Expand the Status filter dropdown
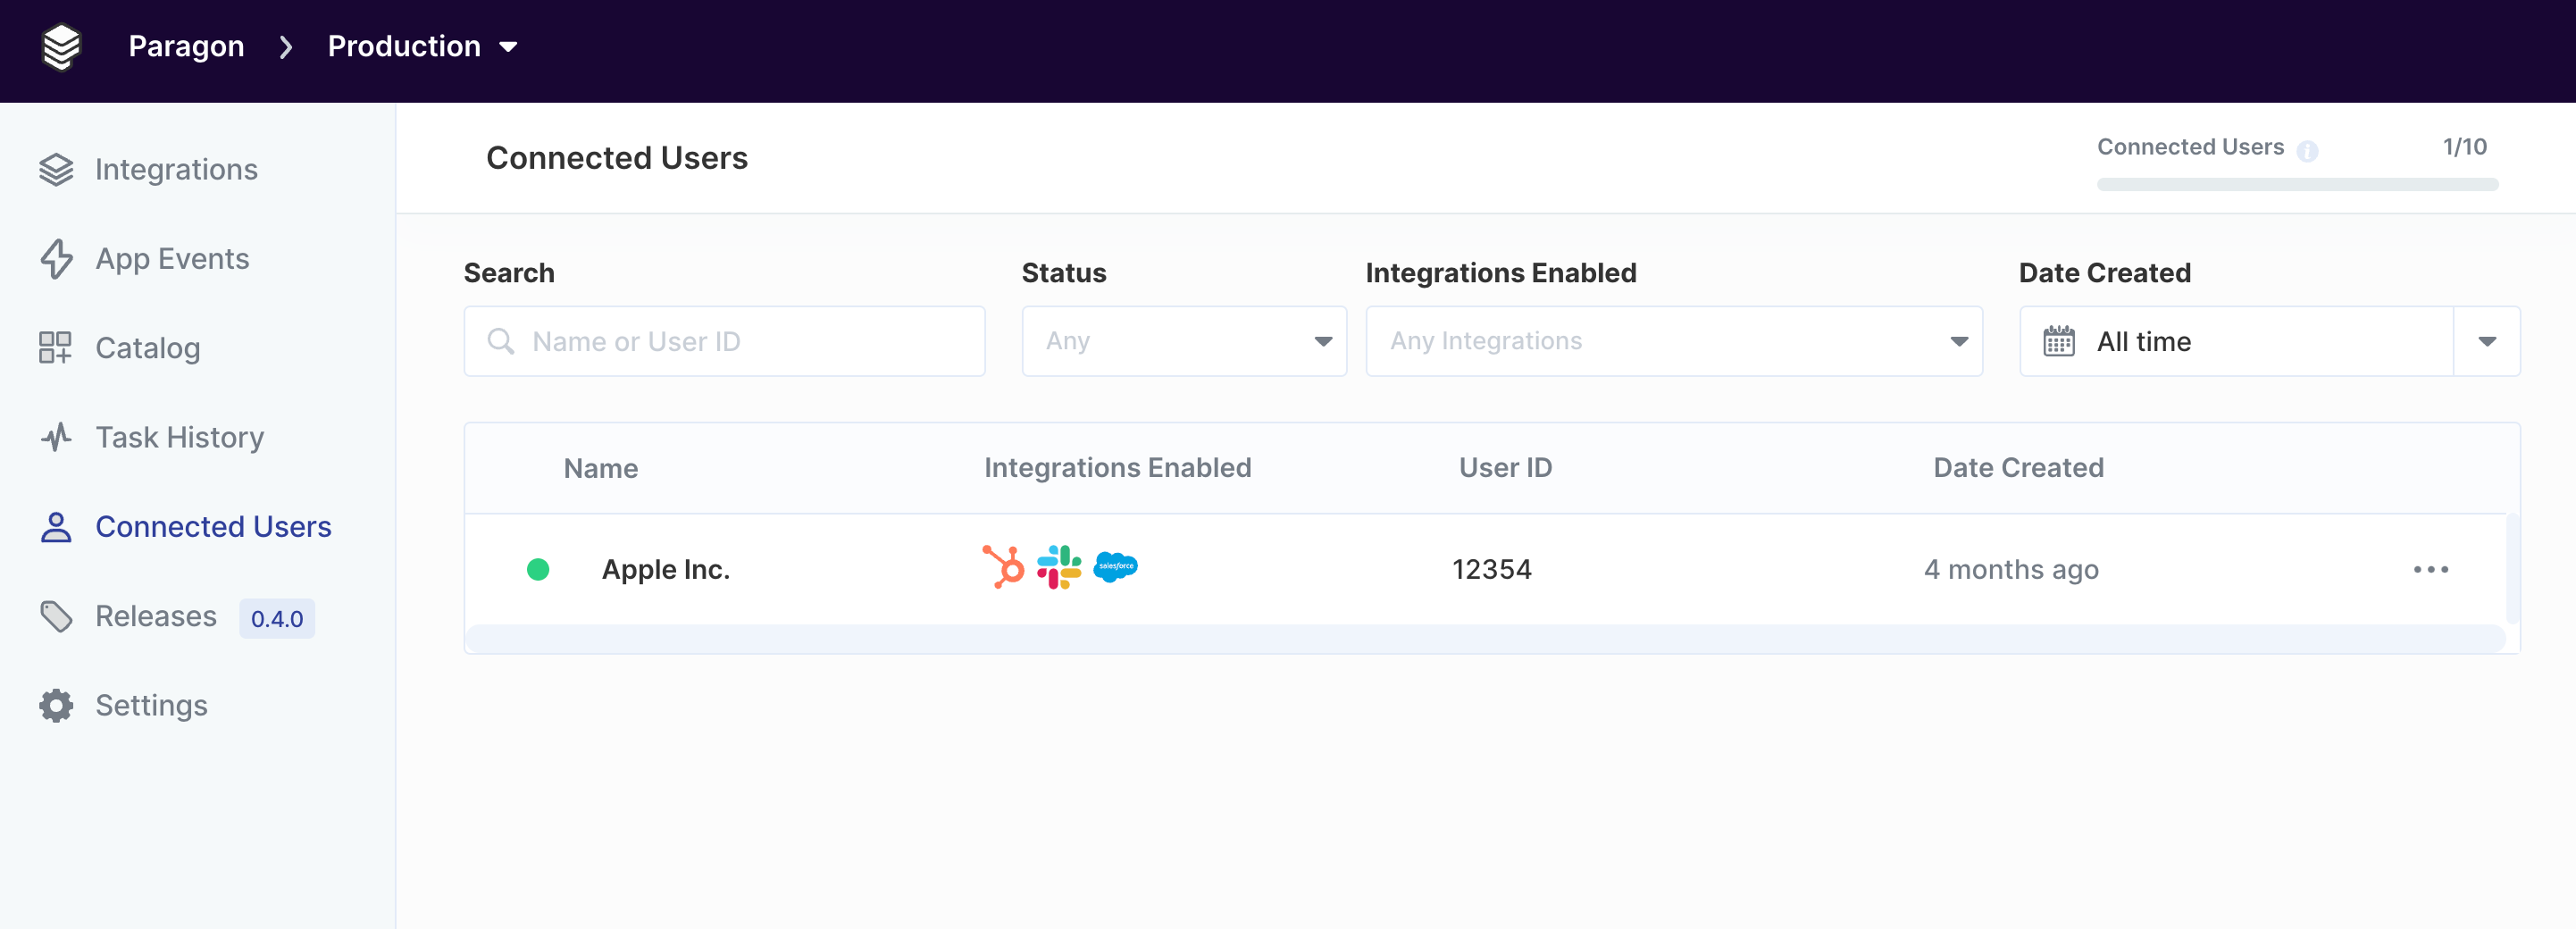The height and width of the screenshot is (929, 2576). coord(1184,341)
